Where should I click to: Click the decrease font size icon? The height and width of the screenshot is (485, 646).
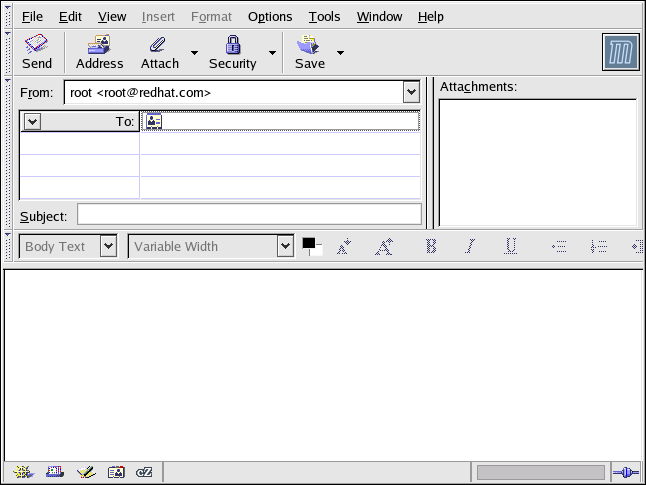point(344,246)
